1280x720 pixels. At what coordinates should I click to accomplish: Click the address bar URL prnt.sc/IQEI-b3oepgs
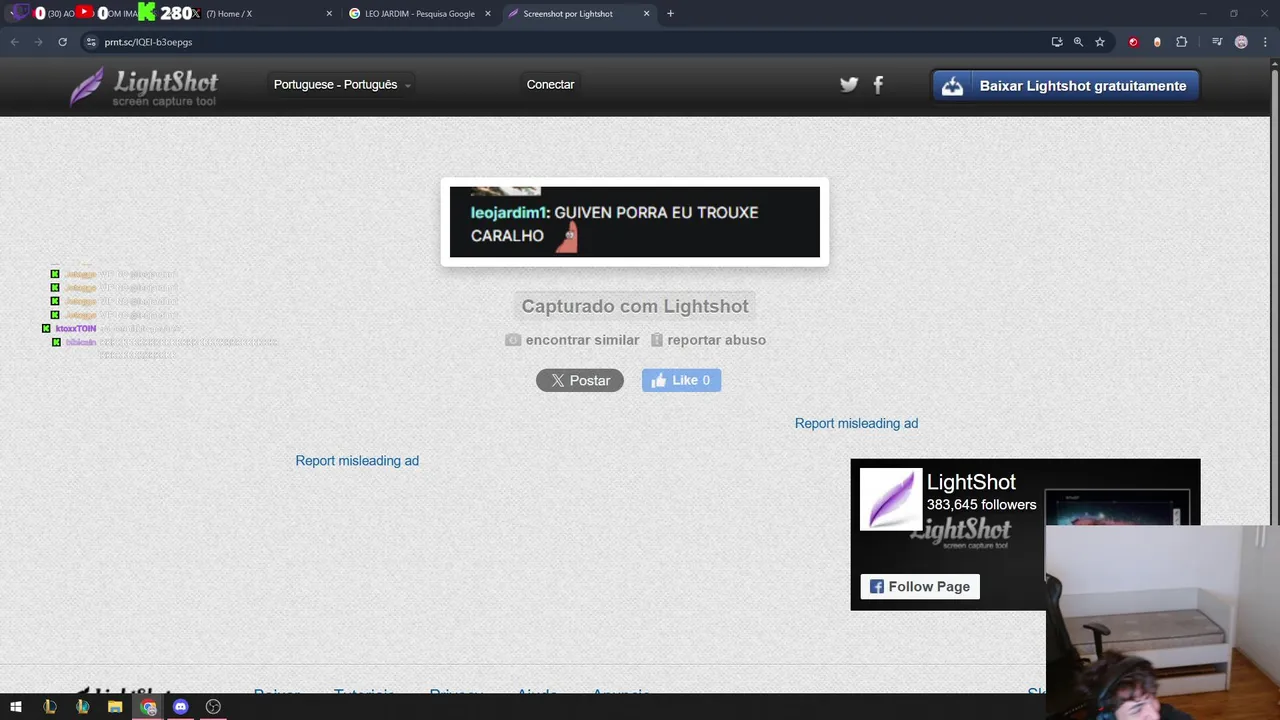click(148, 42)
